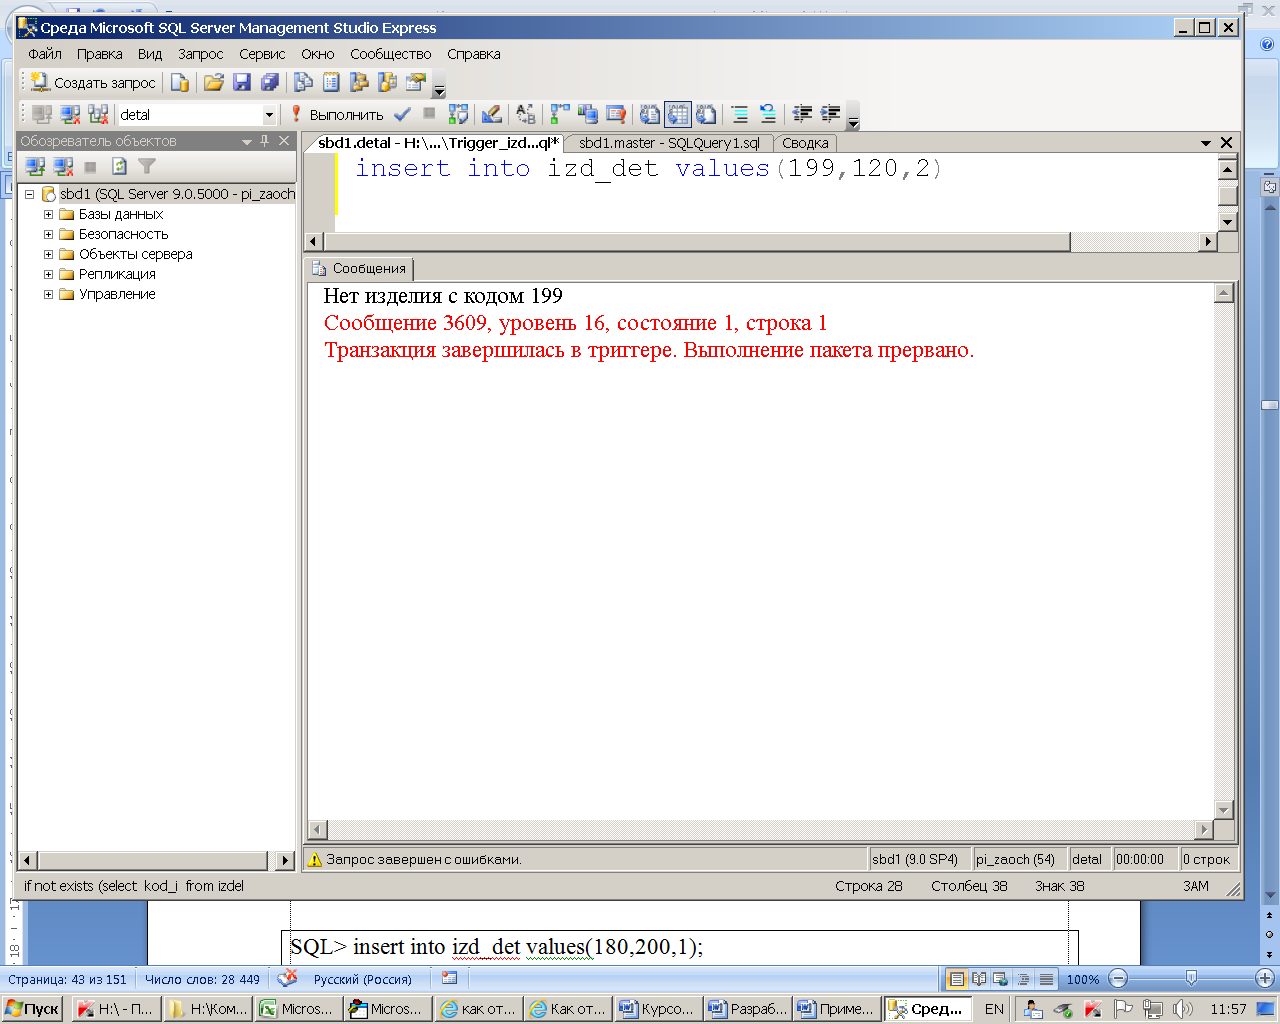The height and width of the screenshot is (1024, 1280).
Task: Decrease indent of the query text
Action: coord(802,115)
